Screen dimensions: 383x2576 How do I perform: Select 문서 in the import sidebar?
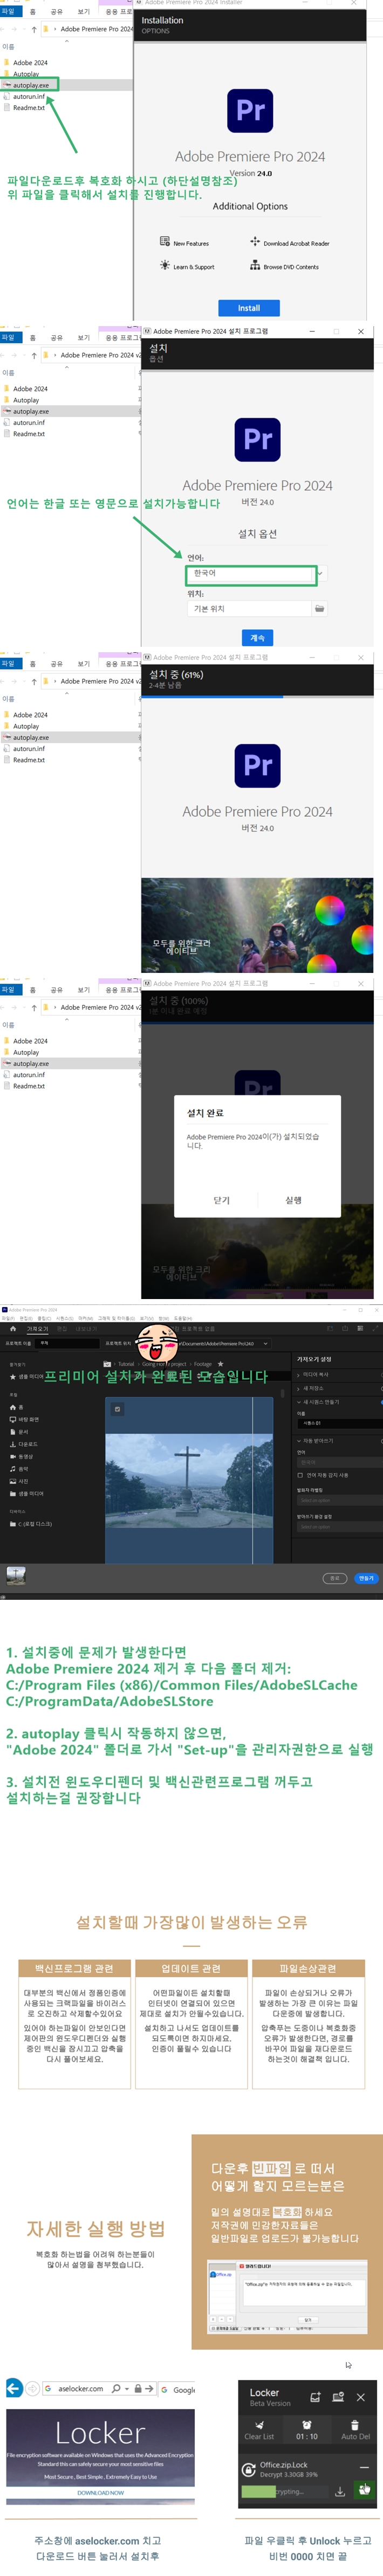click(x=20, y=1431)
